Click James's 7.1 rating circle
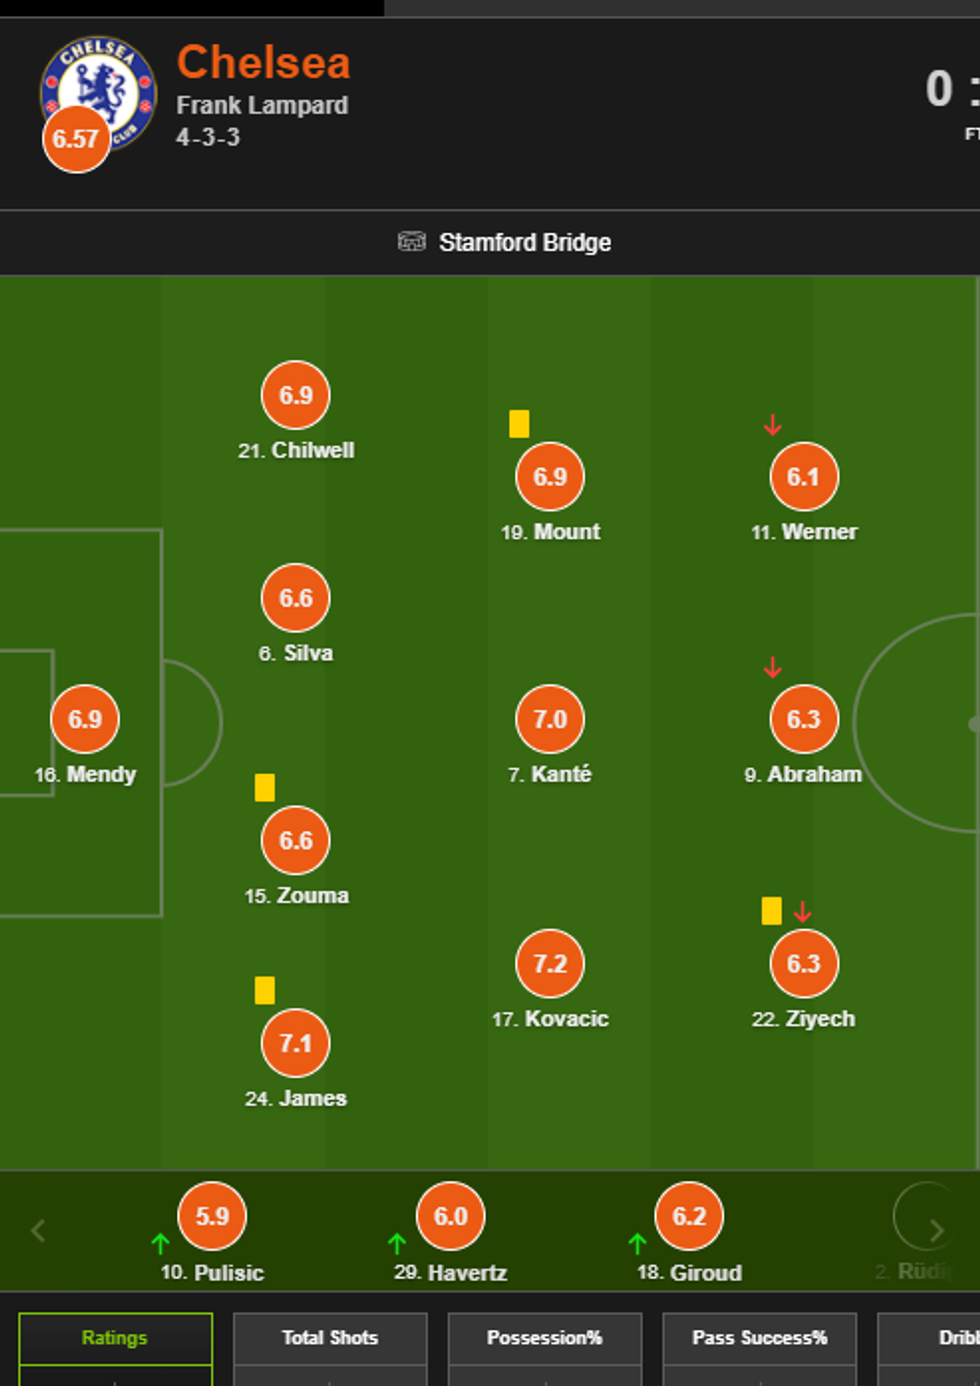This screenshot has height=1386, width=980. point(295,1043)
